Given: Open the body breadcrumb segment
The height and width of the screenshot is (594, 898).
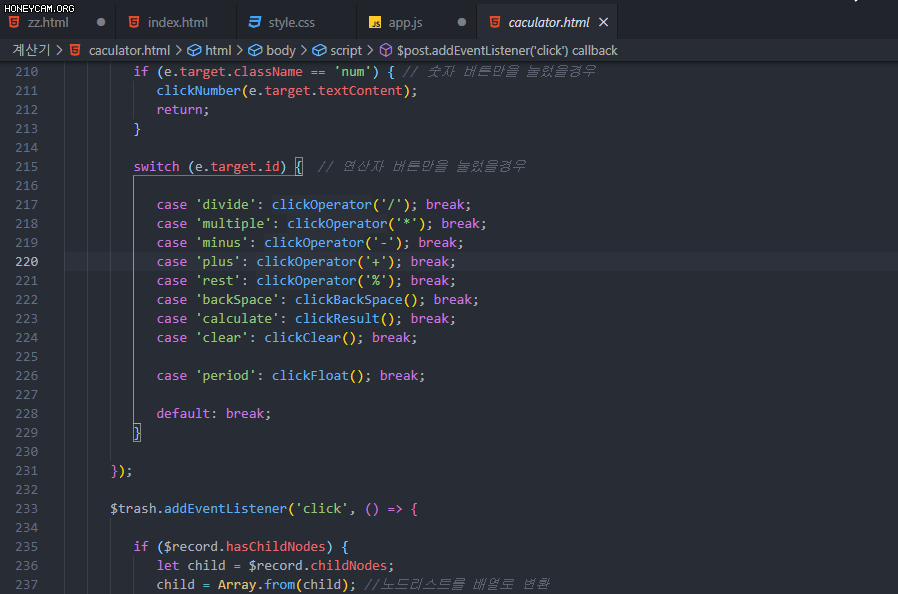Looking at the screenshot, I should click(281, 50).
